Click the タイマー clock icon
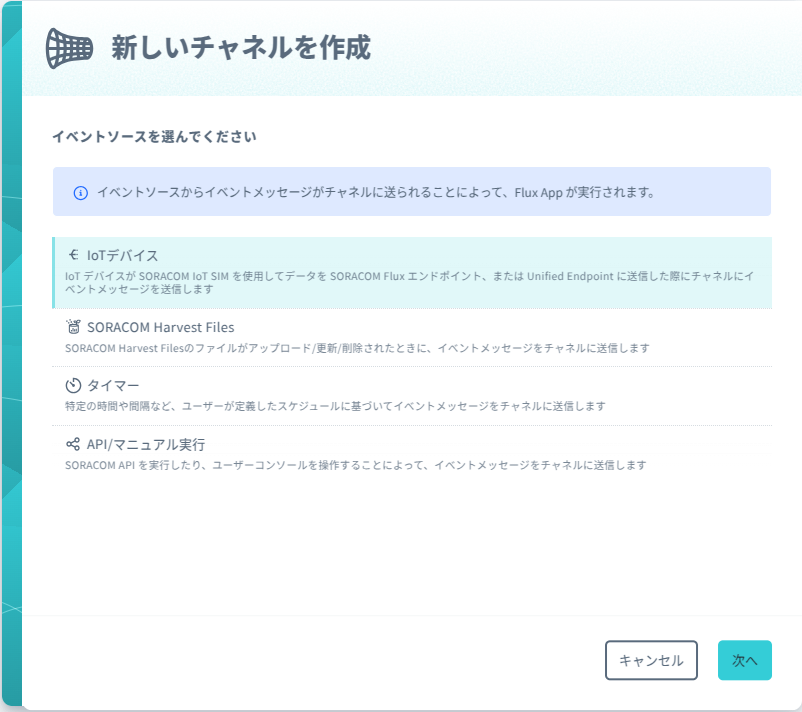The height and width of the screenshot is (712, 802). click(x=74, y=385)
